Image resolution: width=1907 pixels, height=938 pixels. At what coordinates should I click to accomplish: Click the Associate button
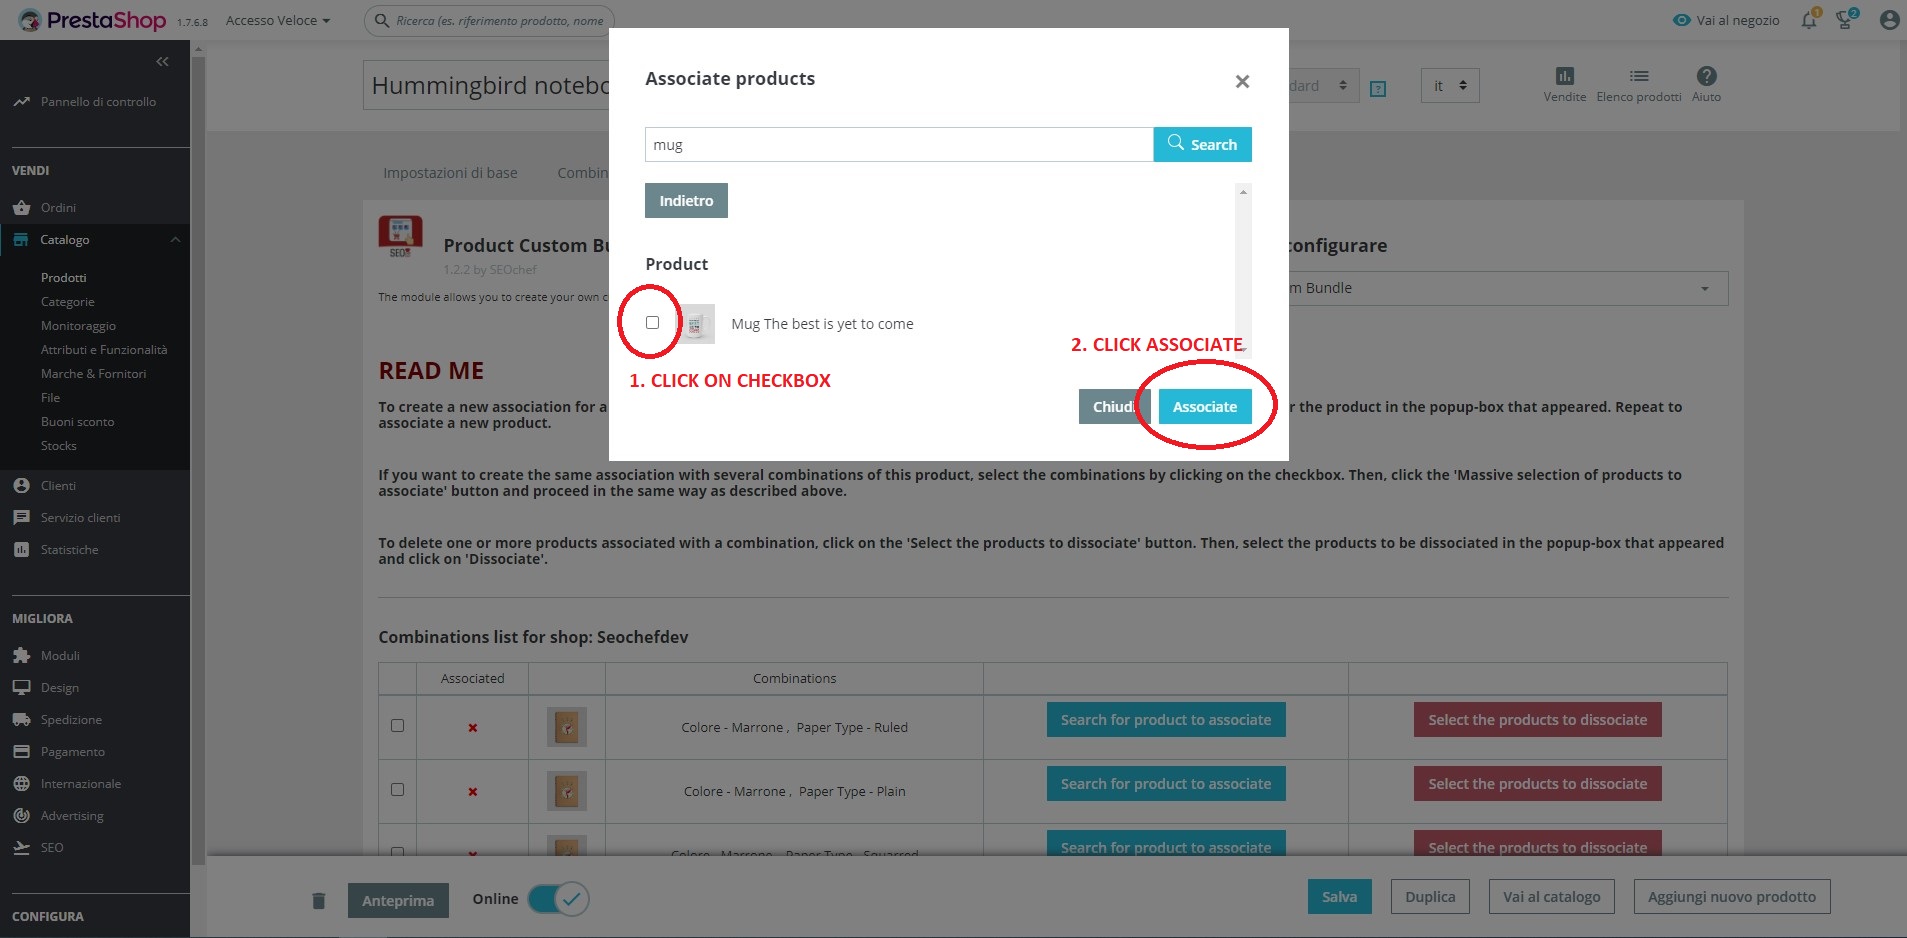click(x=1204, y=407)
